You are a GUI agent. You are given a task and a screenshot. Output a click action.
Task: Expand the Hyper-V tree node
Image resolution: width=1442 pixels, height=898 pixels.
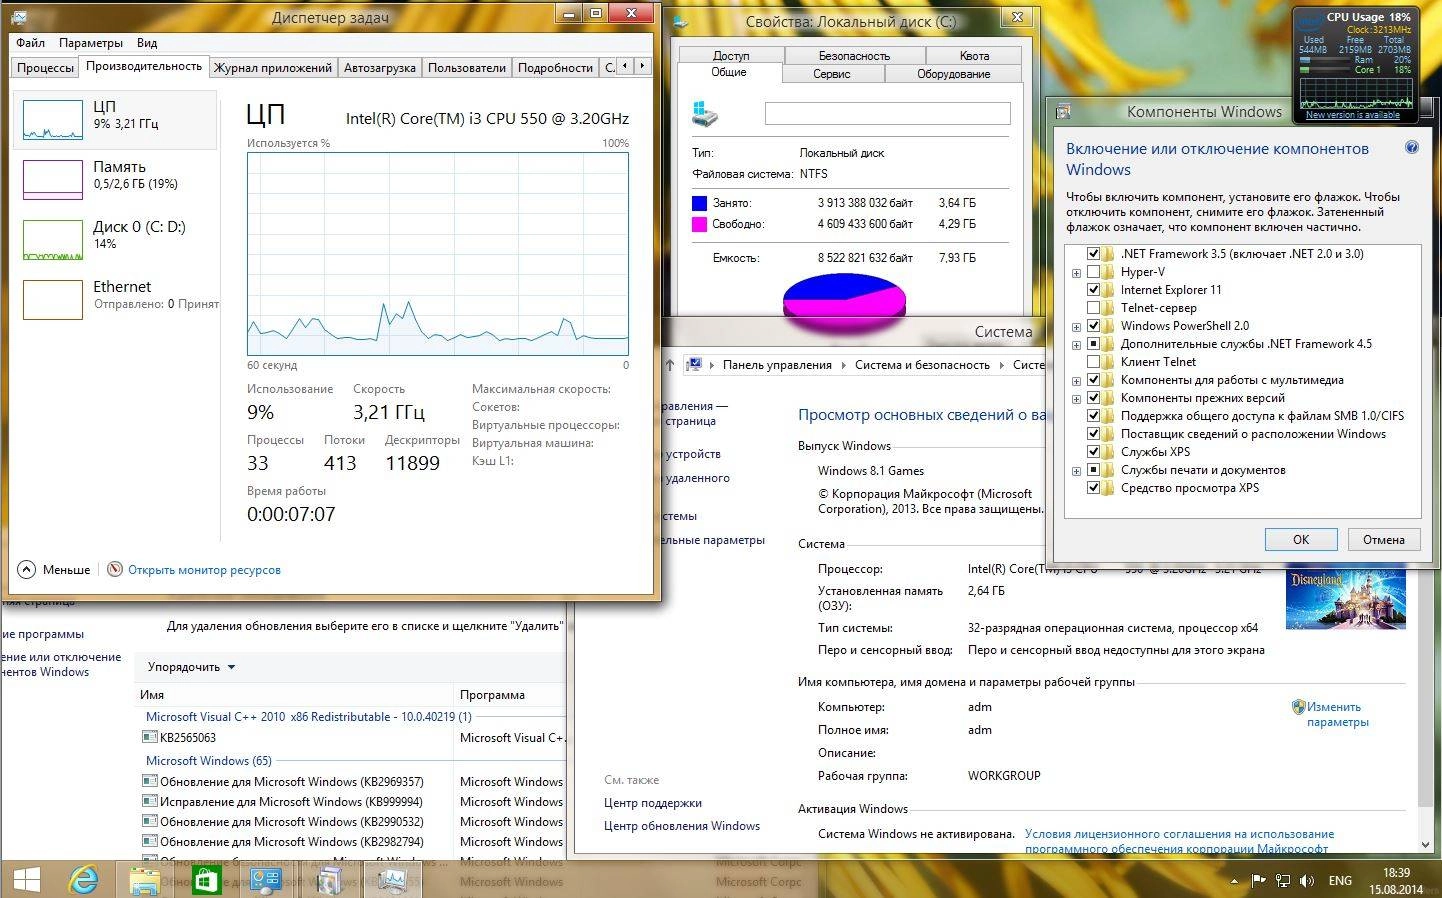click(1076, 273)
